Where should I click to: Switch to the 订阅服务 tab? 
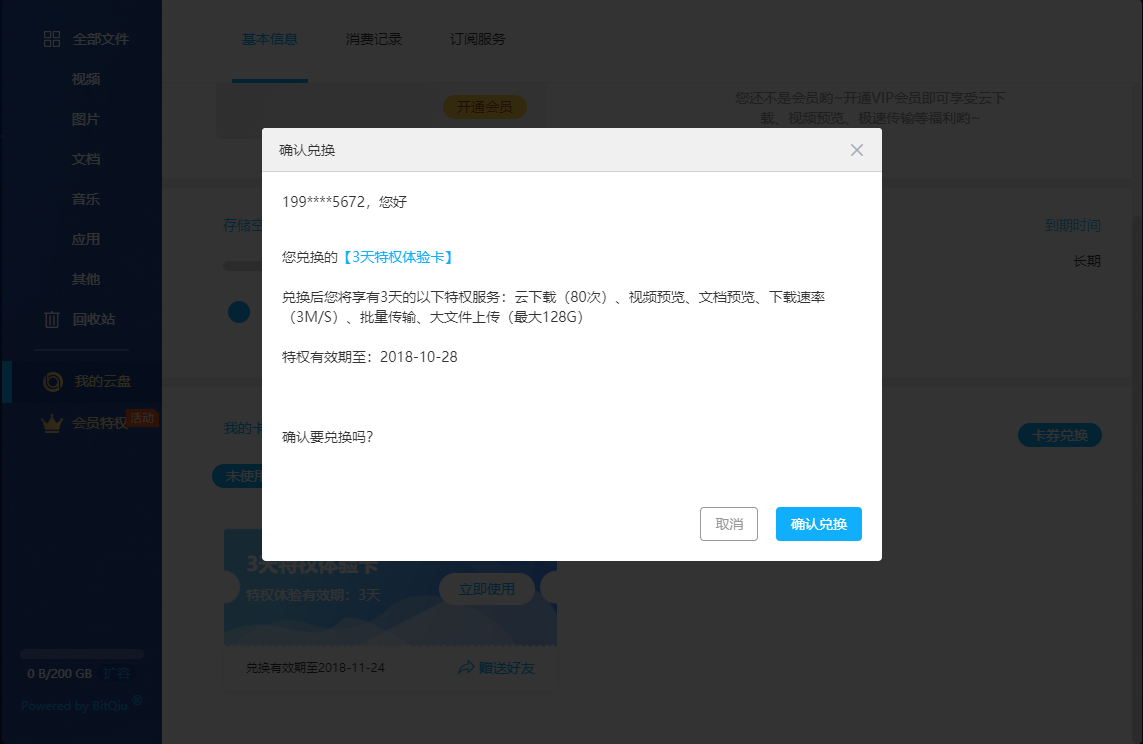pyautogui.click(x=477, y=40)
